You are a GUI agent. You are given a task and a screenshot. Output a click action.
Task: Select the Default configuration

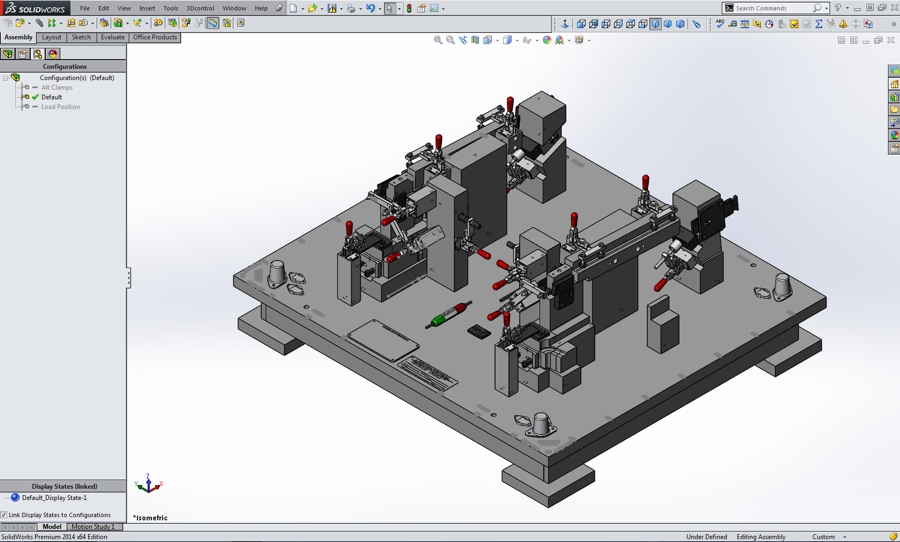coord(52,97)
